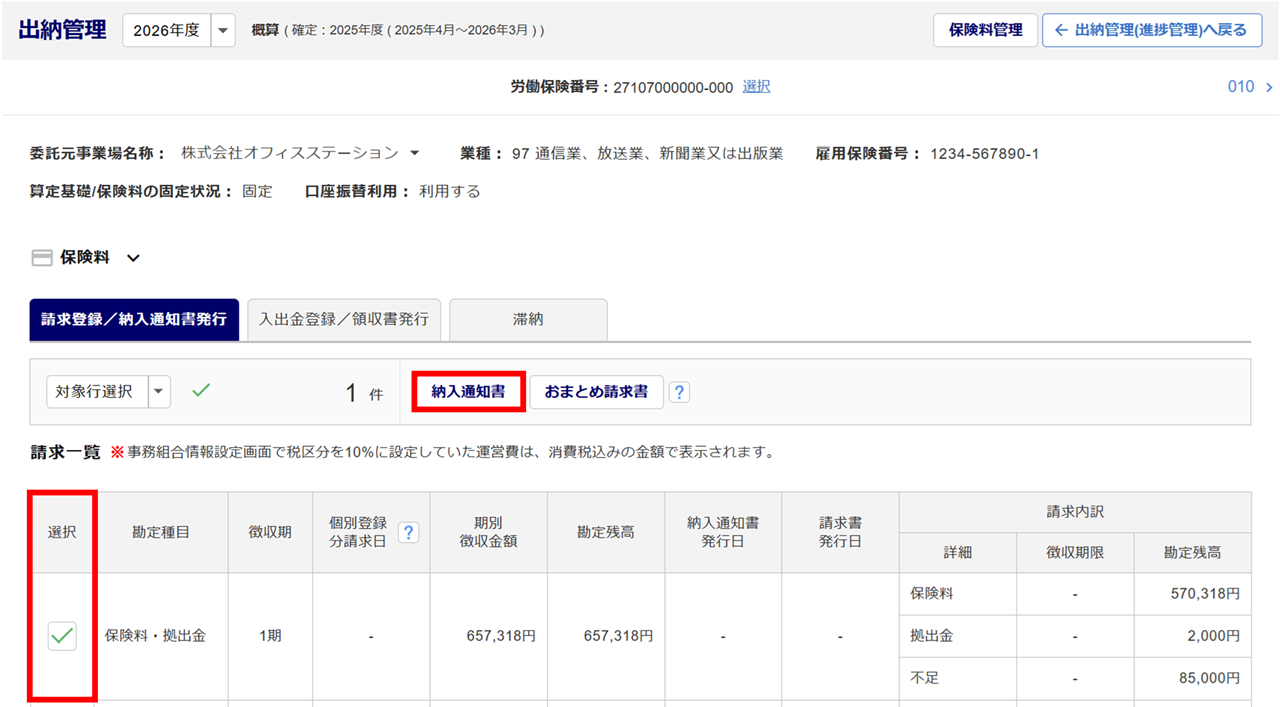Click the 保険料管理 button

point(985,30)
